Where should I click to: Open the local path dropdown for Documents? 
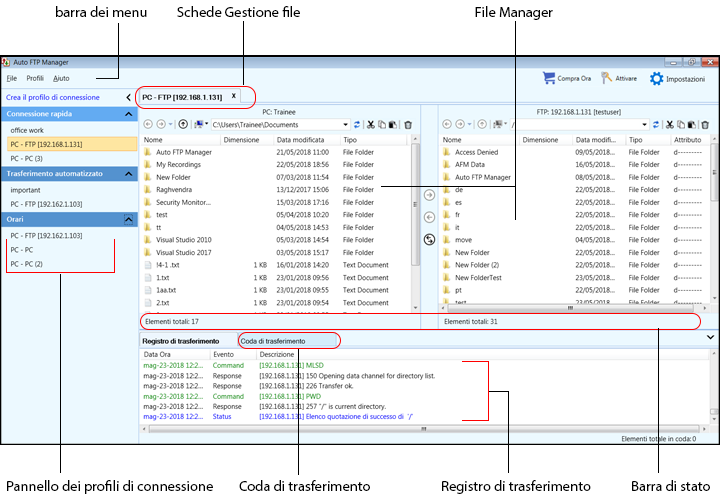(345, 125)
